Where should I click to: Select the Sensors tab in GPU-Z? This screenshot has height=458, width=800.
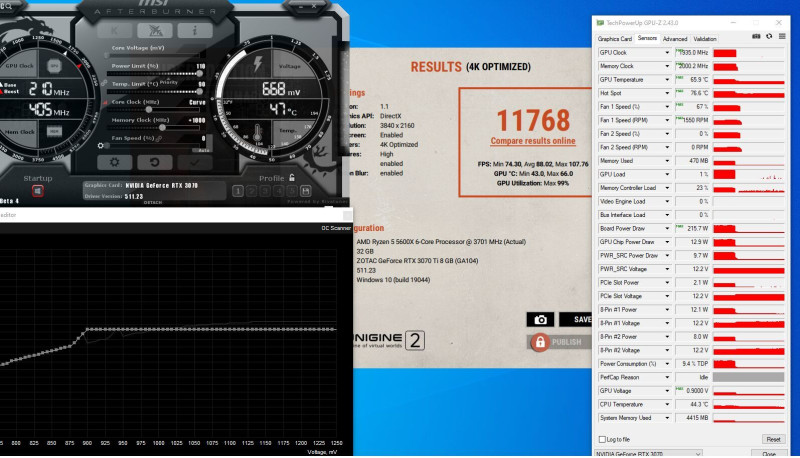coord(647,38)
